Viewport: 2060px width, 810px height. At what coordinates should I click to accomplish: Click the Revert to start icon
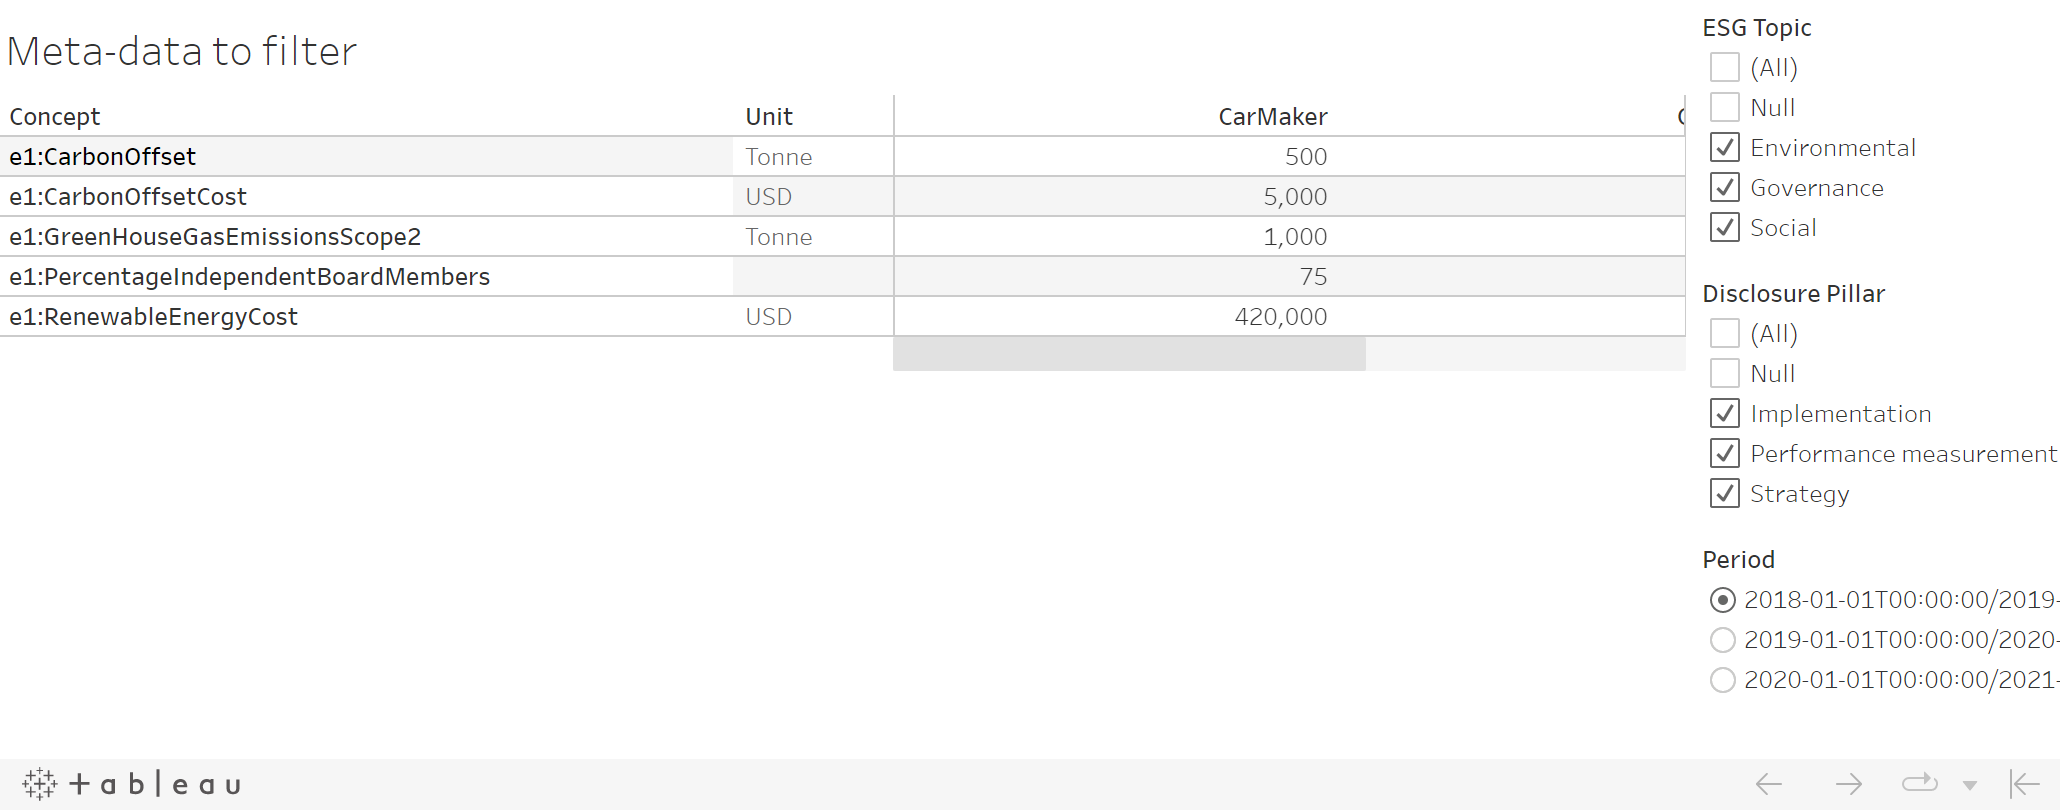point(2024,784)
